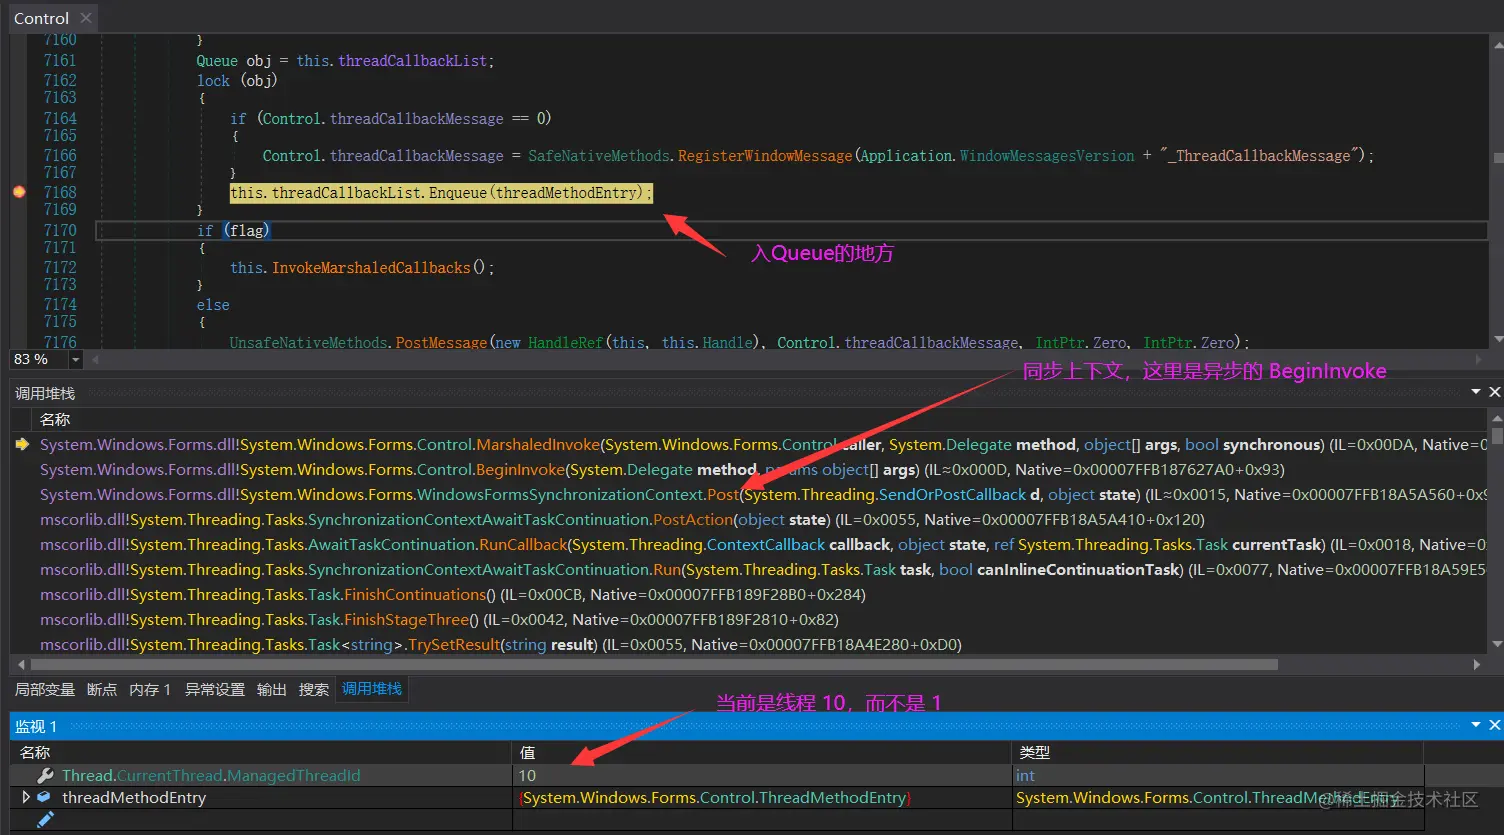Click the 名称 column header in call stack
Screen dimensions: 1504x835
tap(55, 419)
